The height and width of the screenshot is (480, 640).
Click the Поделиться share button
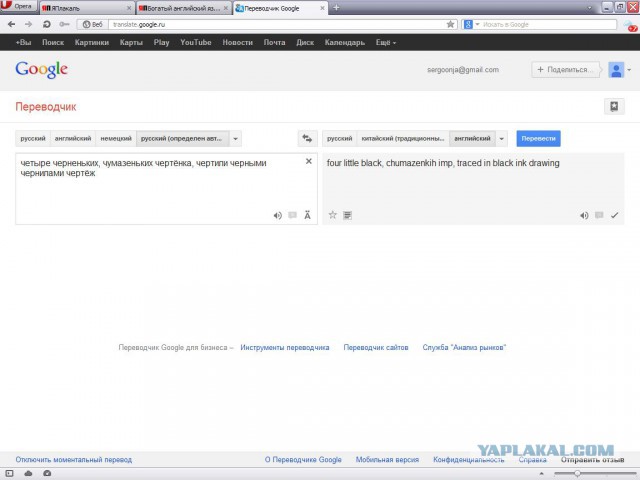565,70
